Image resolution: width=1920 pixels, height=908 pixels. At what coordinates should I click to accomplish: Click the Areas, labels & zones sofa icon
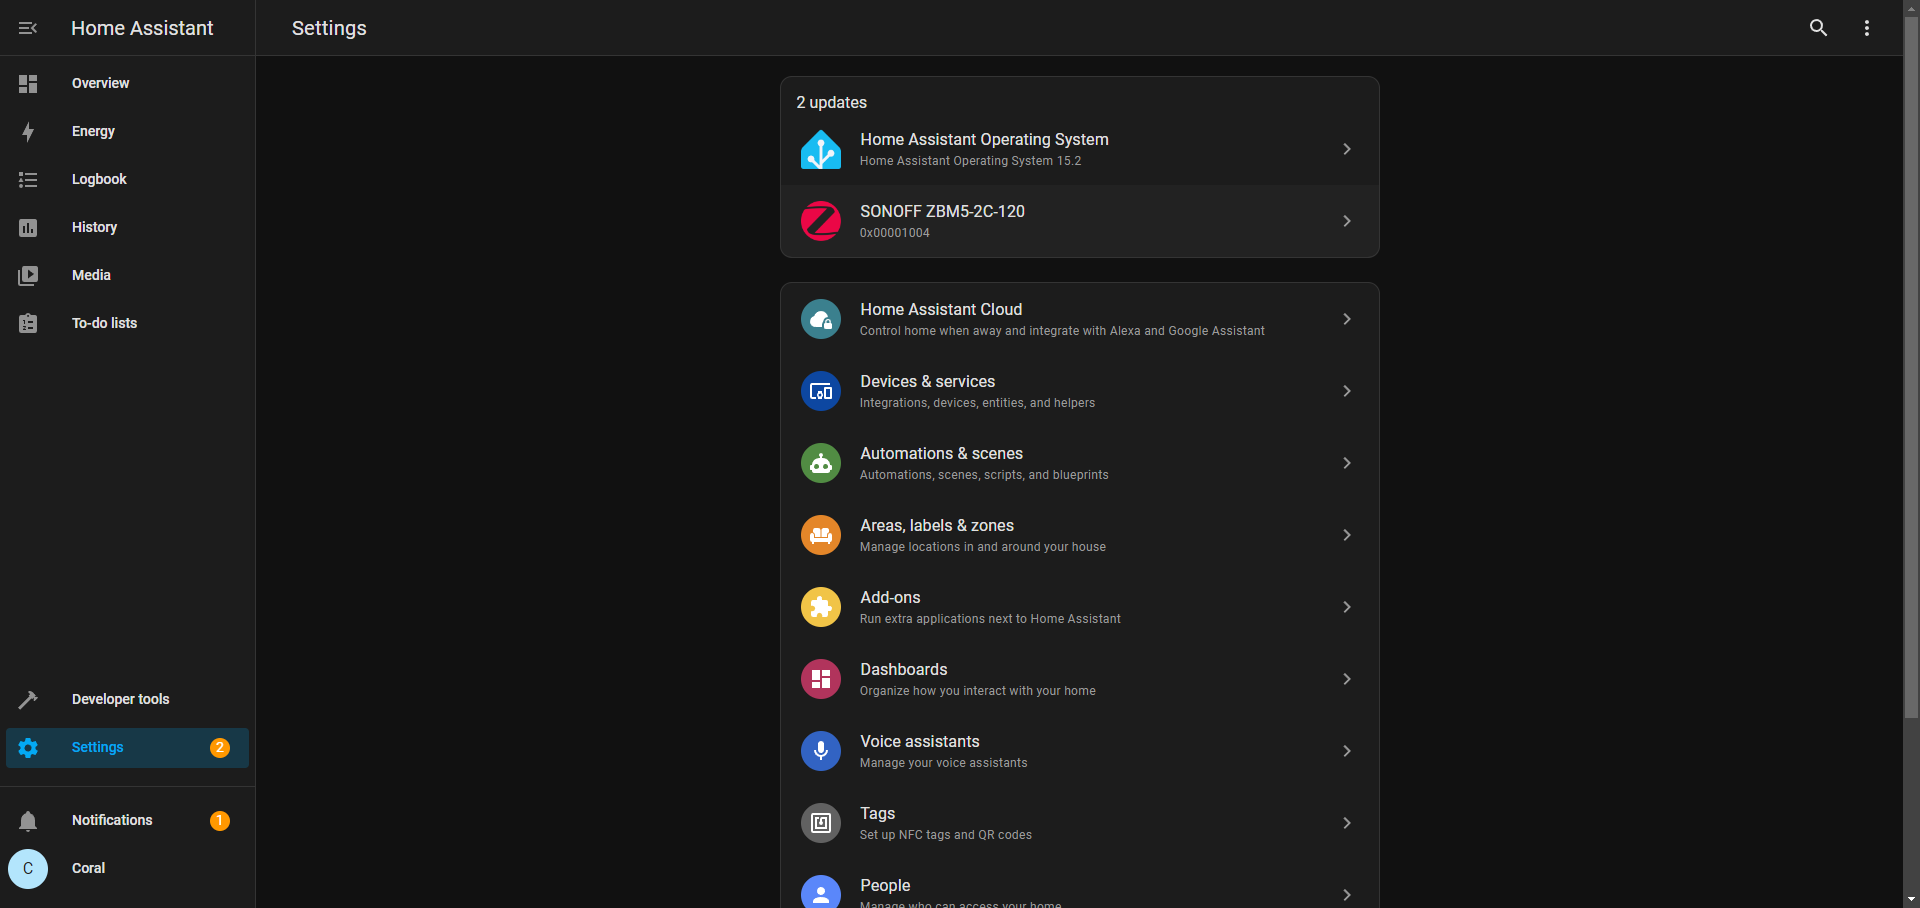[x=821, y=535]
